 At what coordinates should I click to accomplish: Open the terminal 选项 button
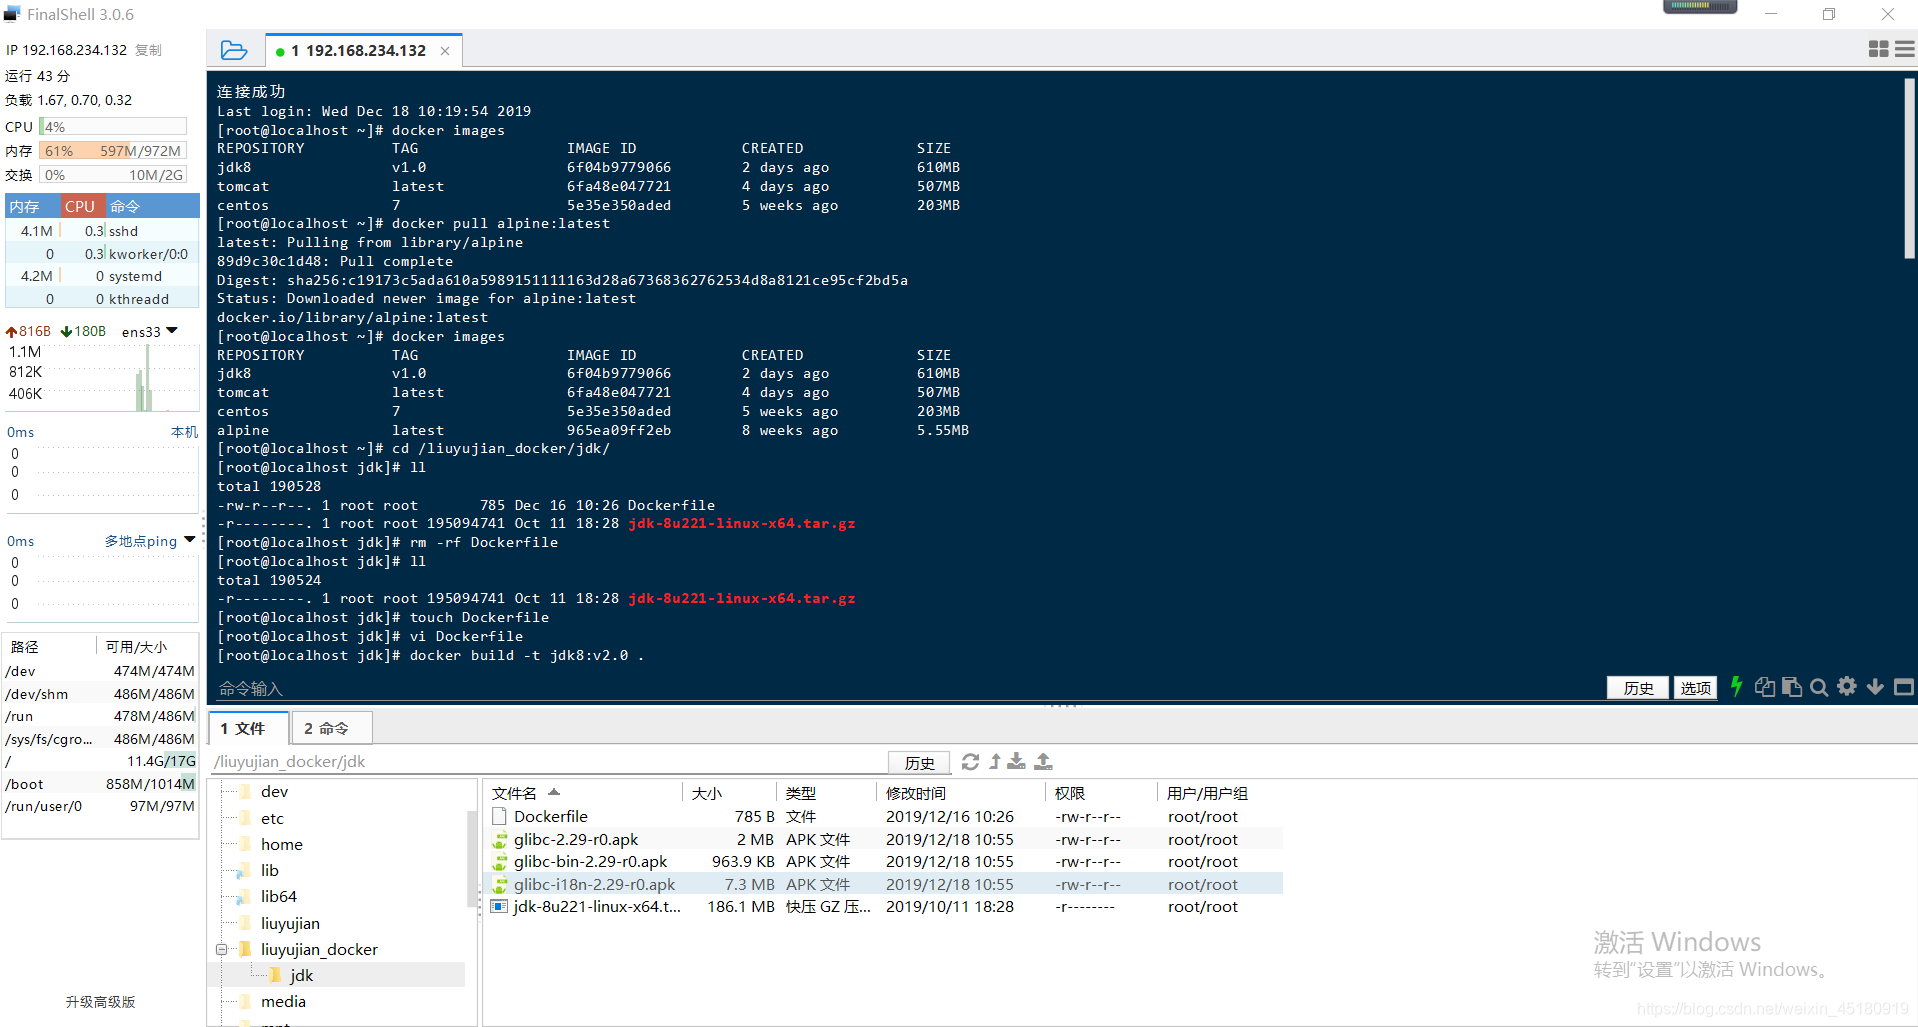(1695, 688)
